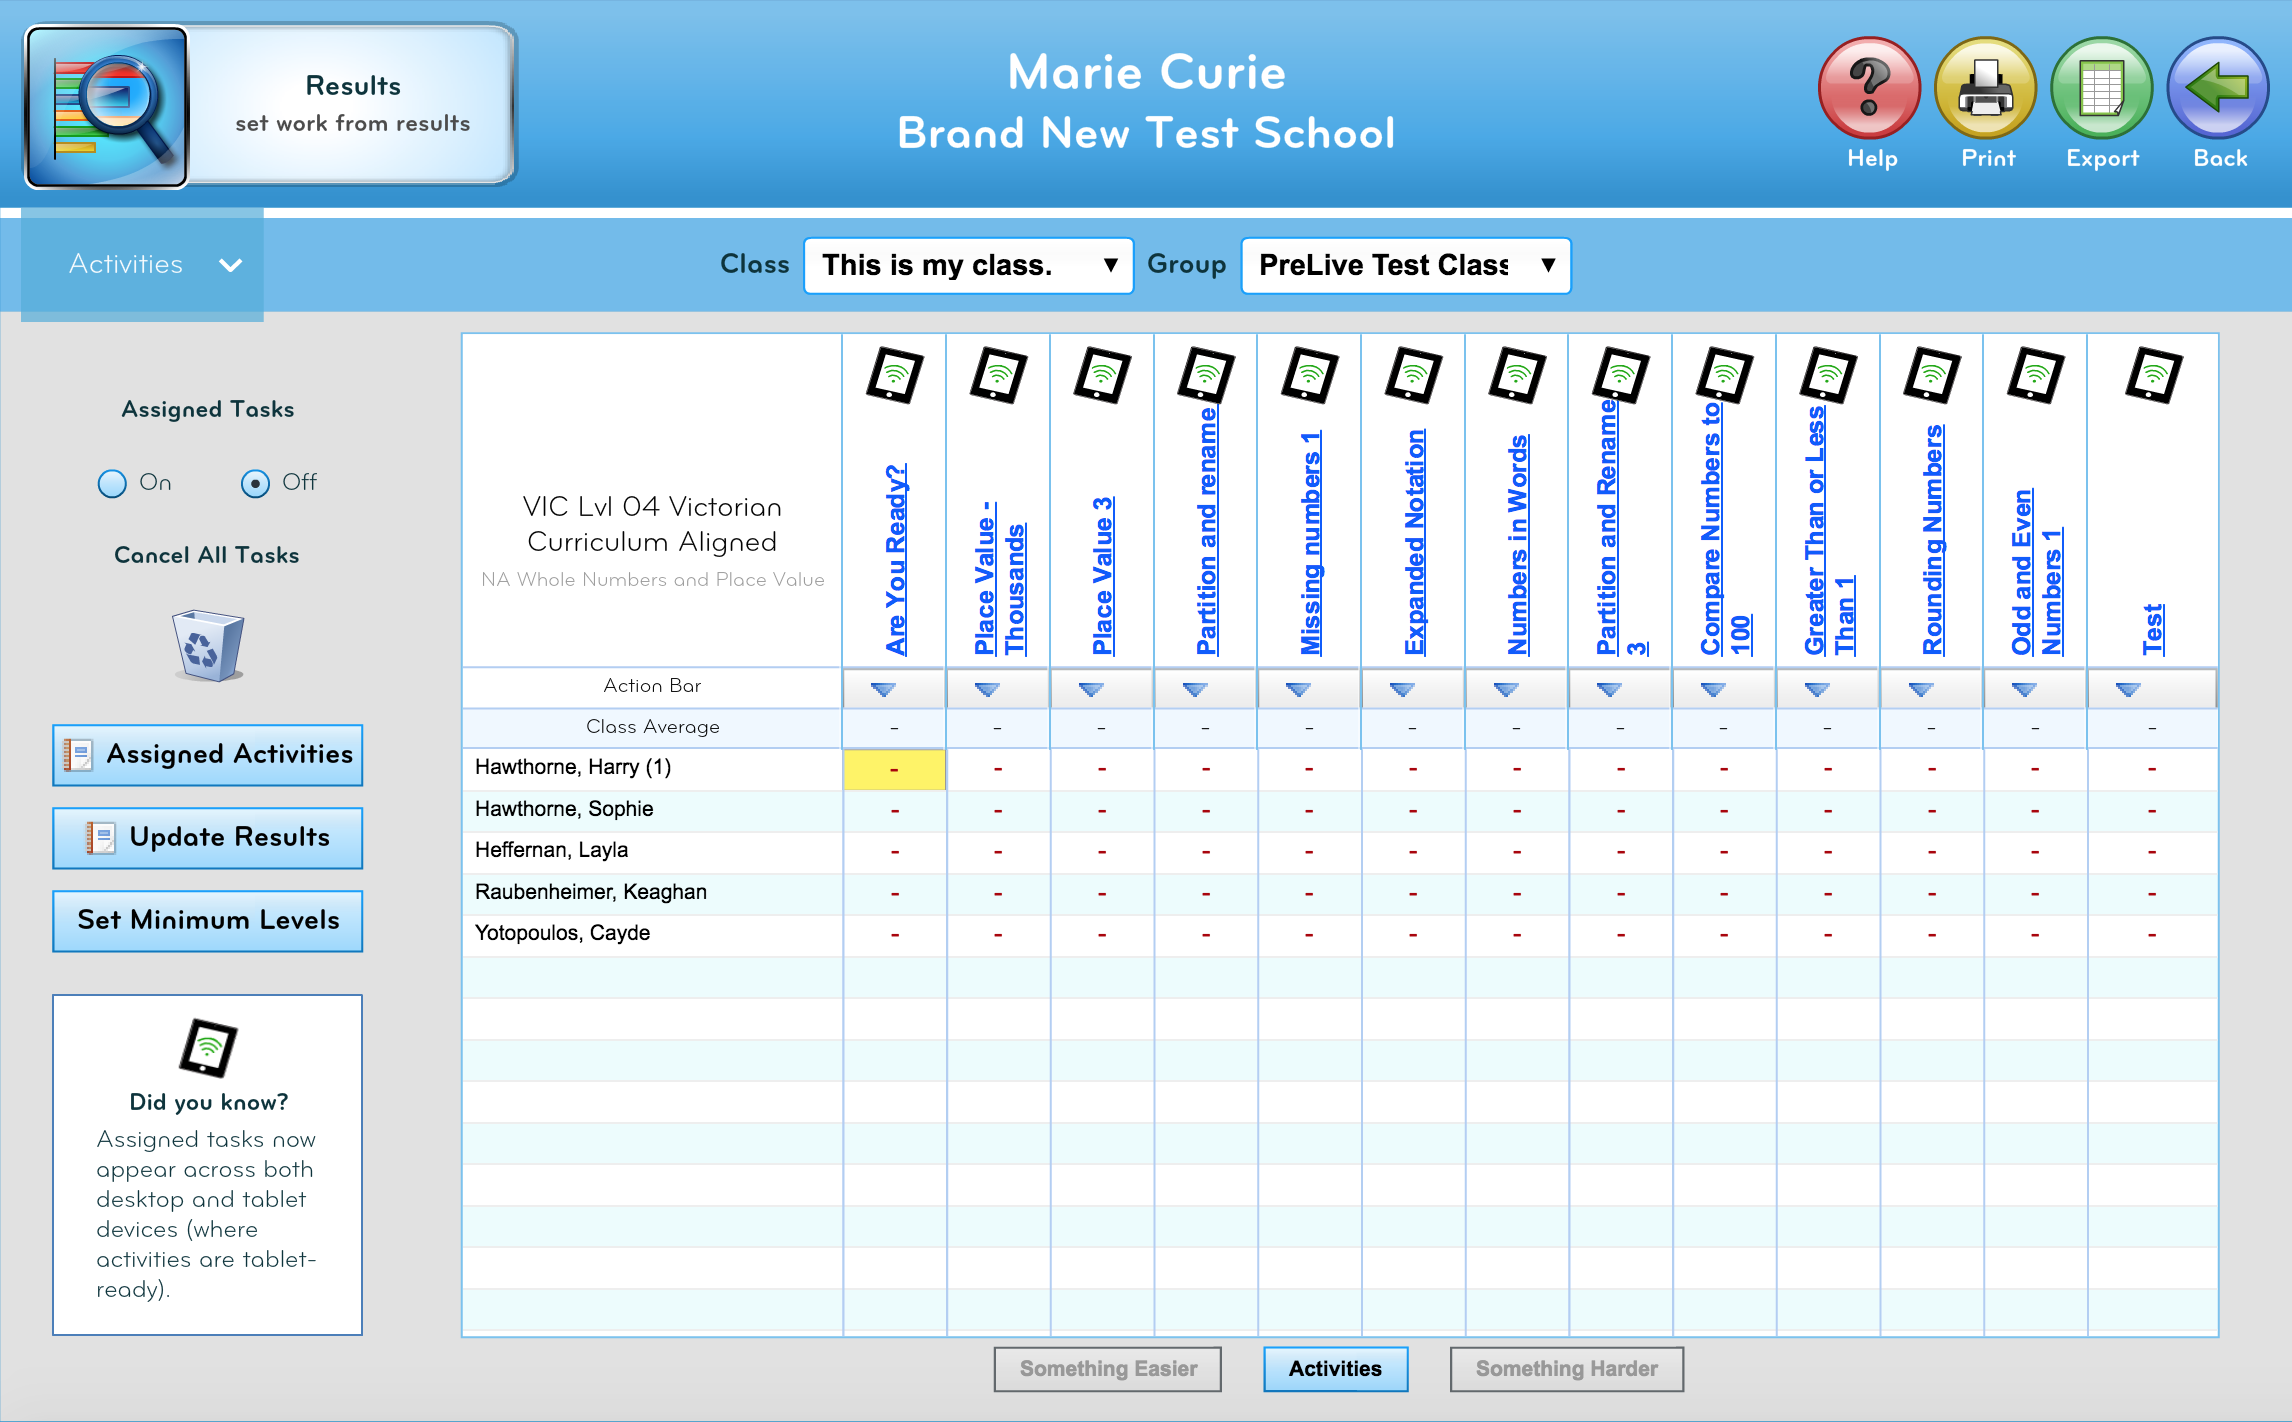Click the Set Minimum Levels button

(208, 917)
